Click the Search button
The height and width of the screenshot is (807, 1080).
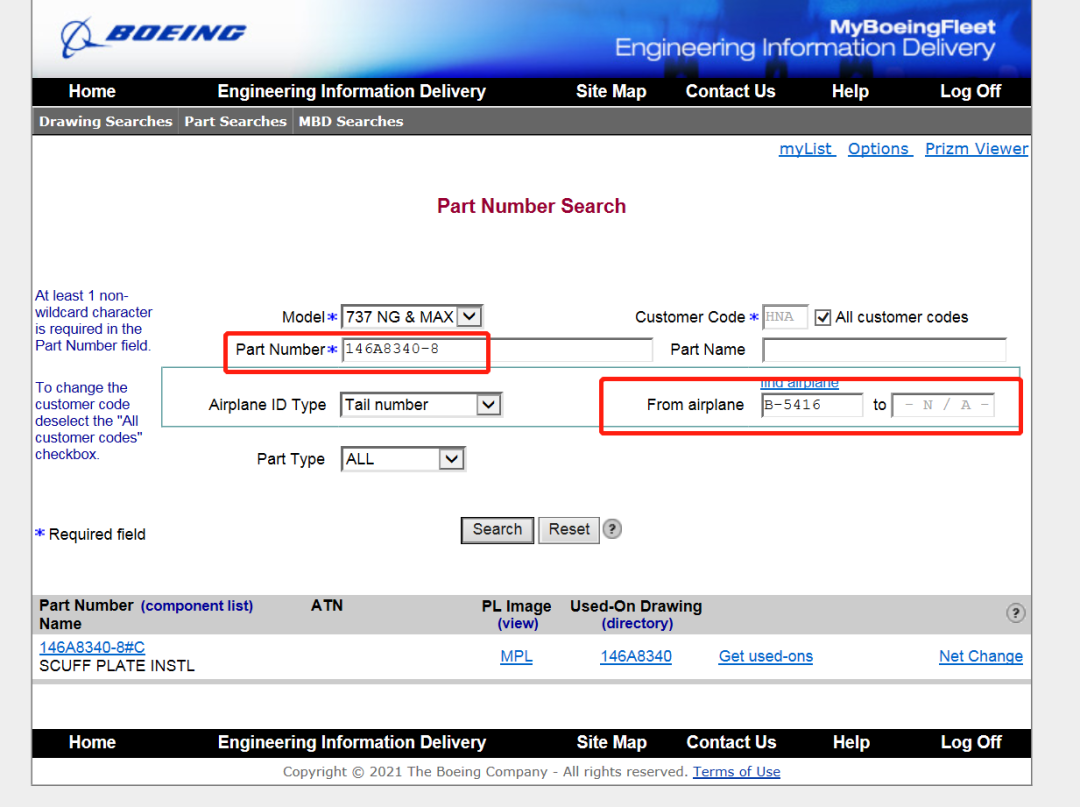(x=497, y=530)
